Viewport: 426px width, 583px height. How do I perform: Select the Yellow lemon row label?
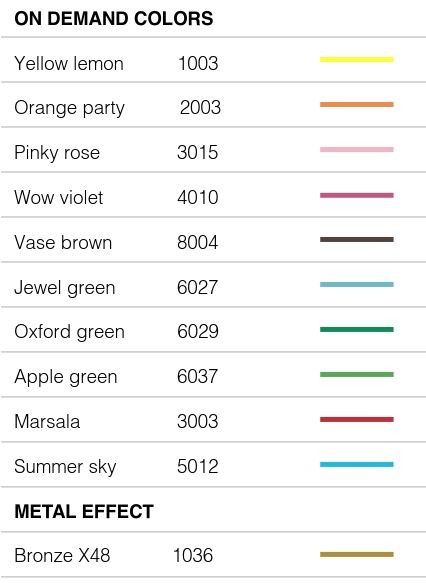coord(69,63)
